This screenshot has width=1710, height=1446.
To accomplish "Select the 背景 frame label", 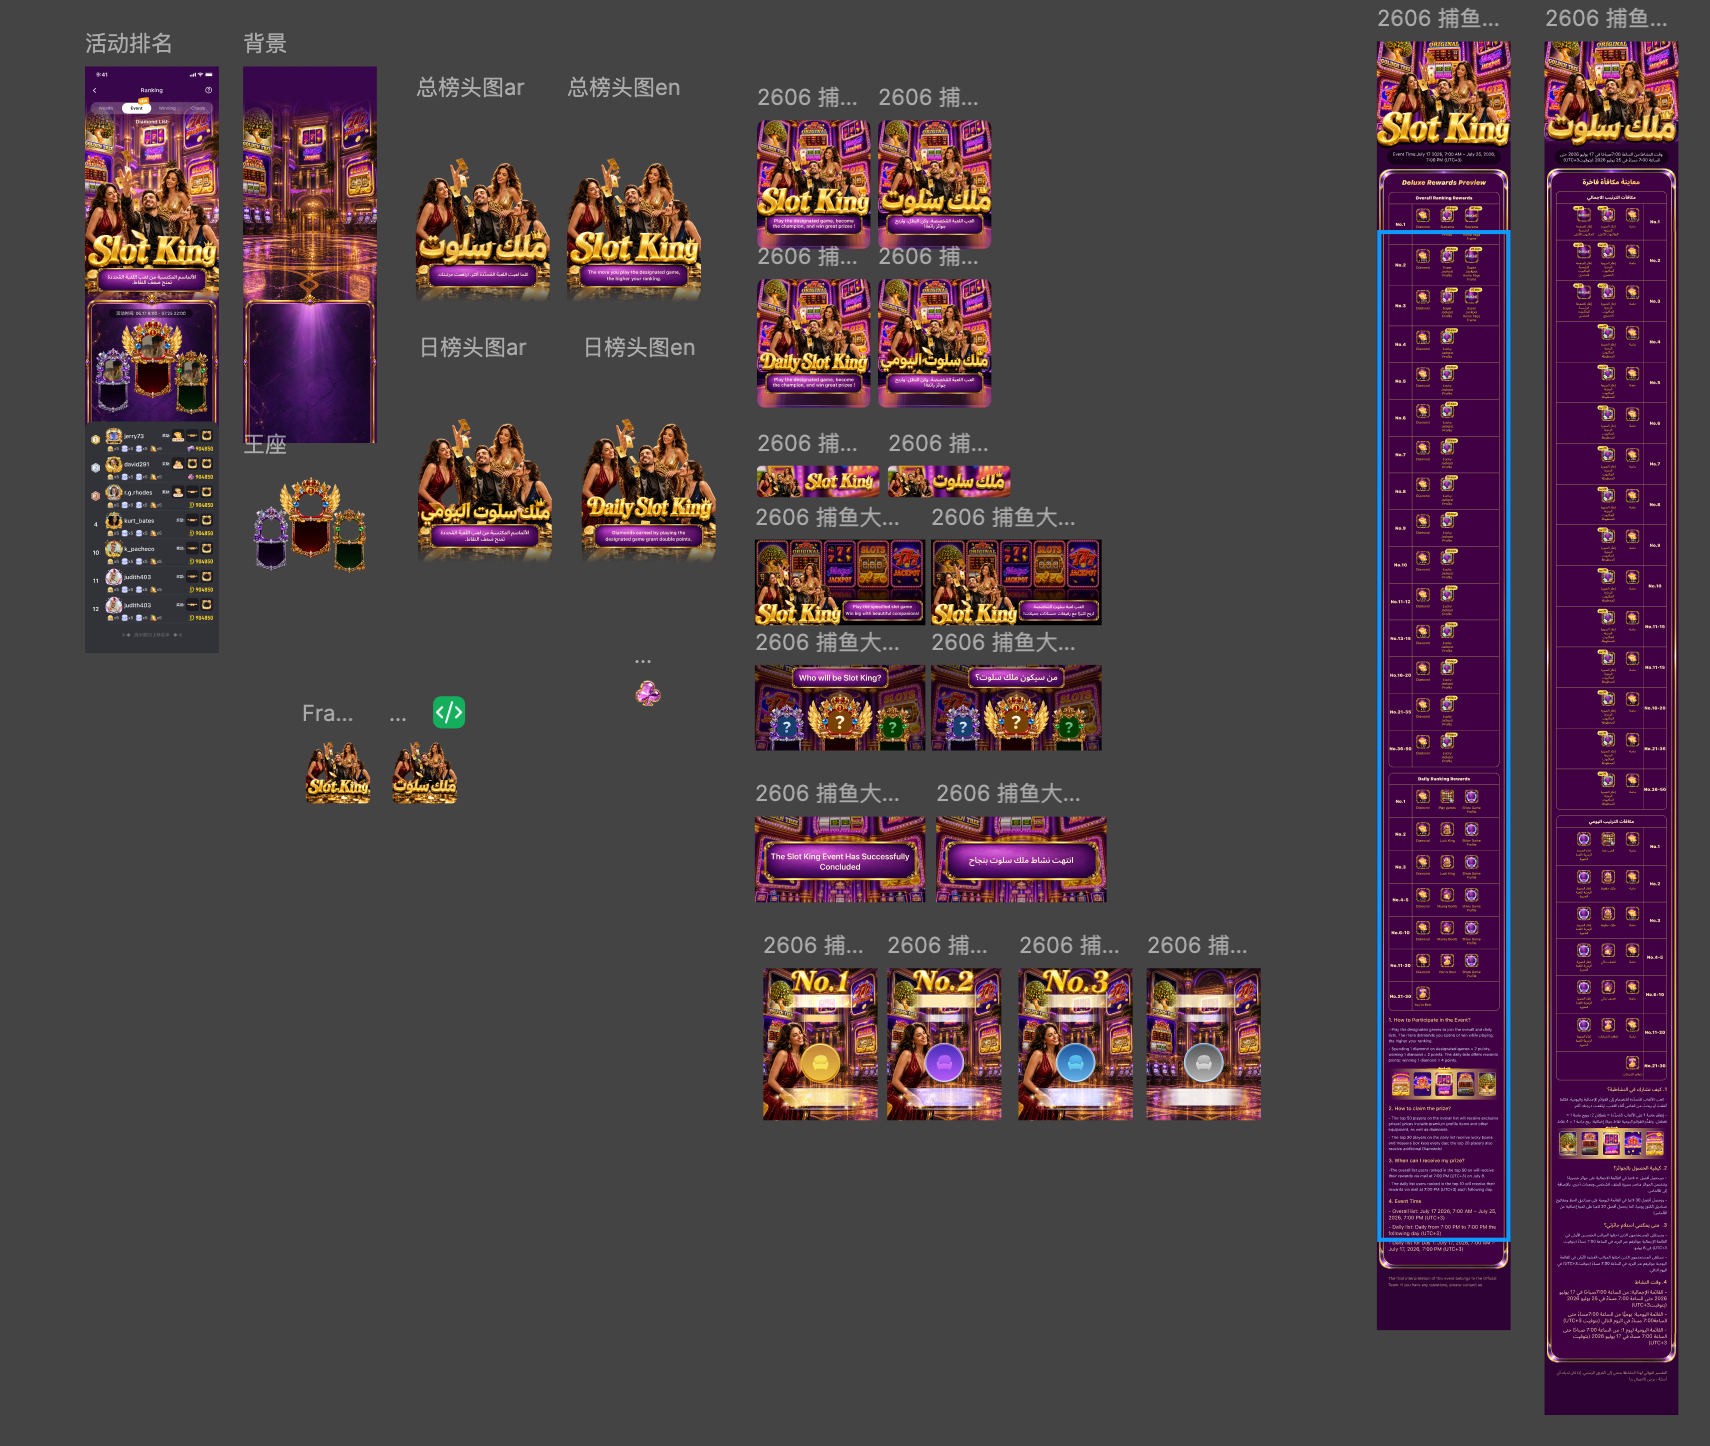I will point(265,43).
